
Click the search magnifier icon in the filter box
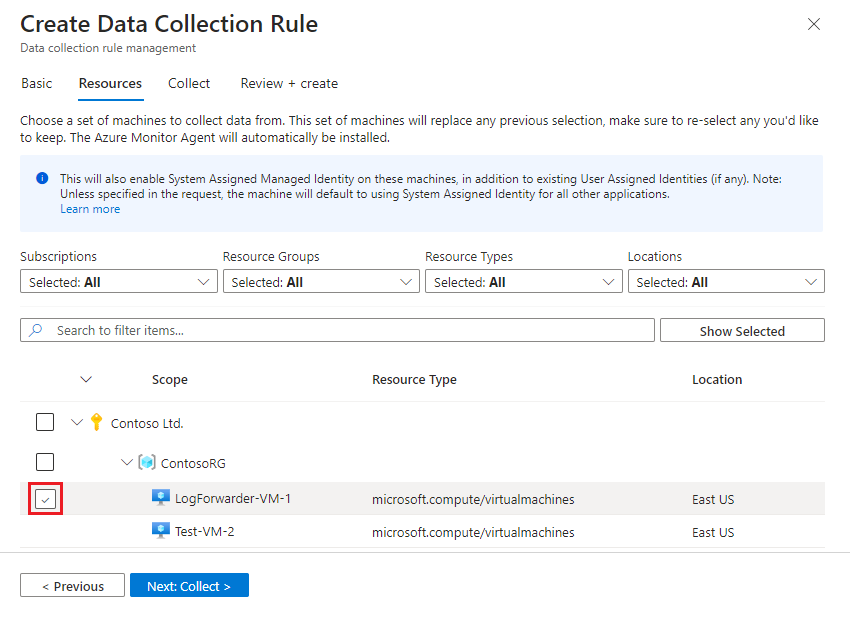[35, 329]
